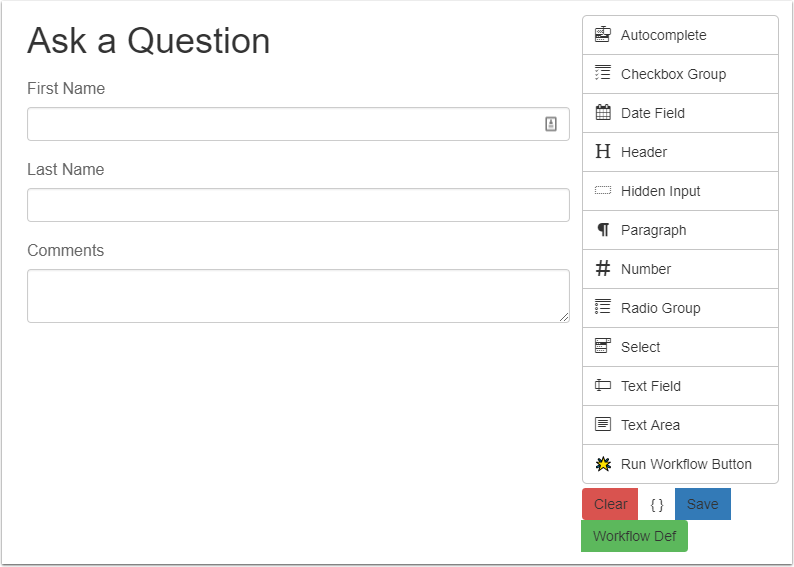Screen dimensions: 794x567
Task: Click the Select field icon
Action: point(602,347)
